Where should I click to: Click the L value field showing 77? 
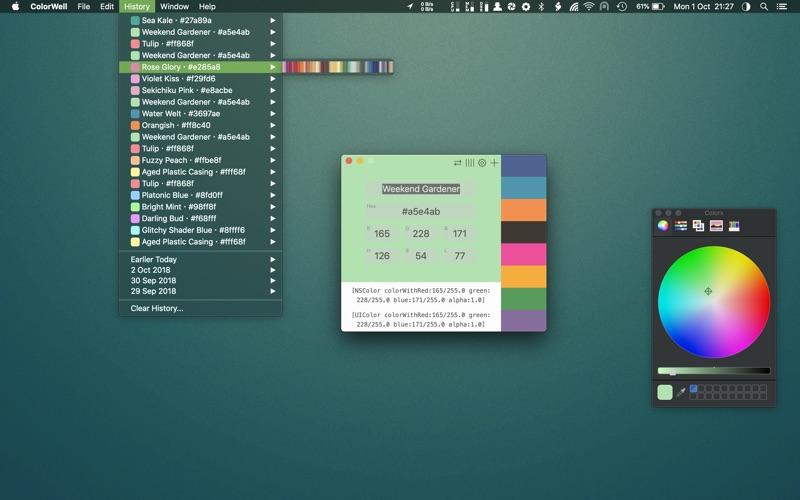point(460,256)
